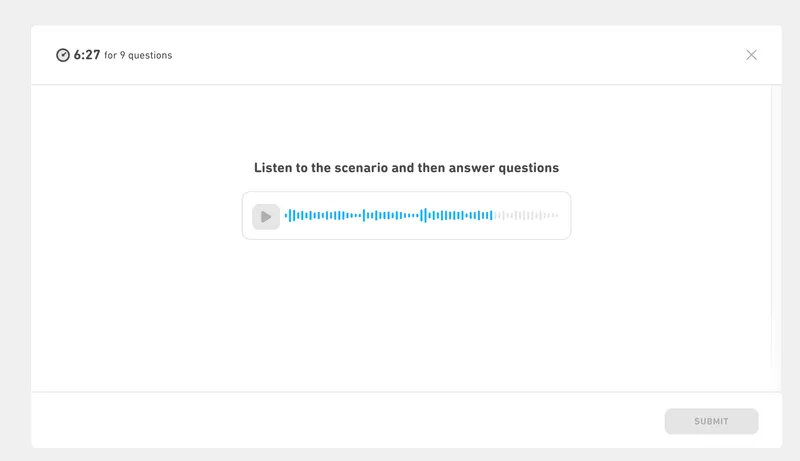Seek to the grey unplayed waveform section
Viewport: 800px width, 461px height.
pyautogui.click(x=528, y=215)
